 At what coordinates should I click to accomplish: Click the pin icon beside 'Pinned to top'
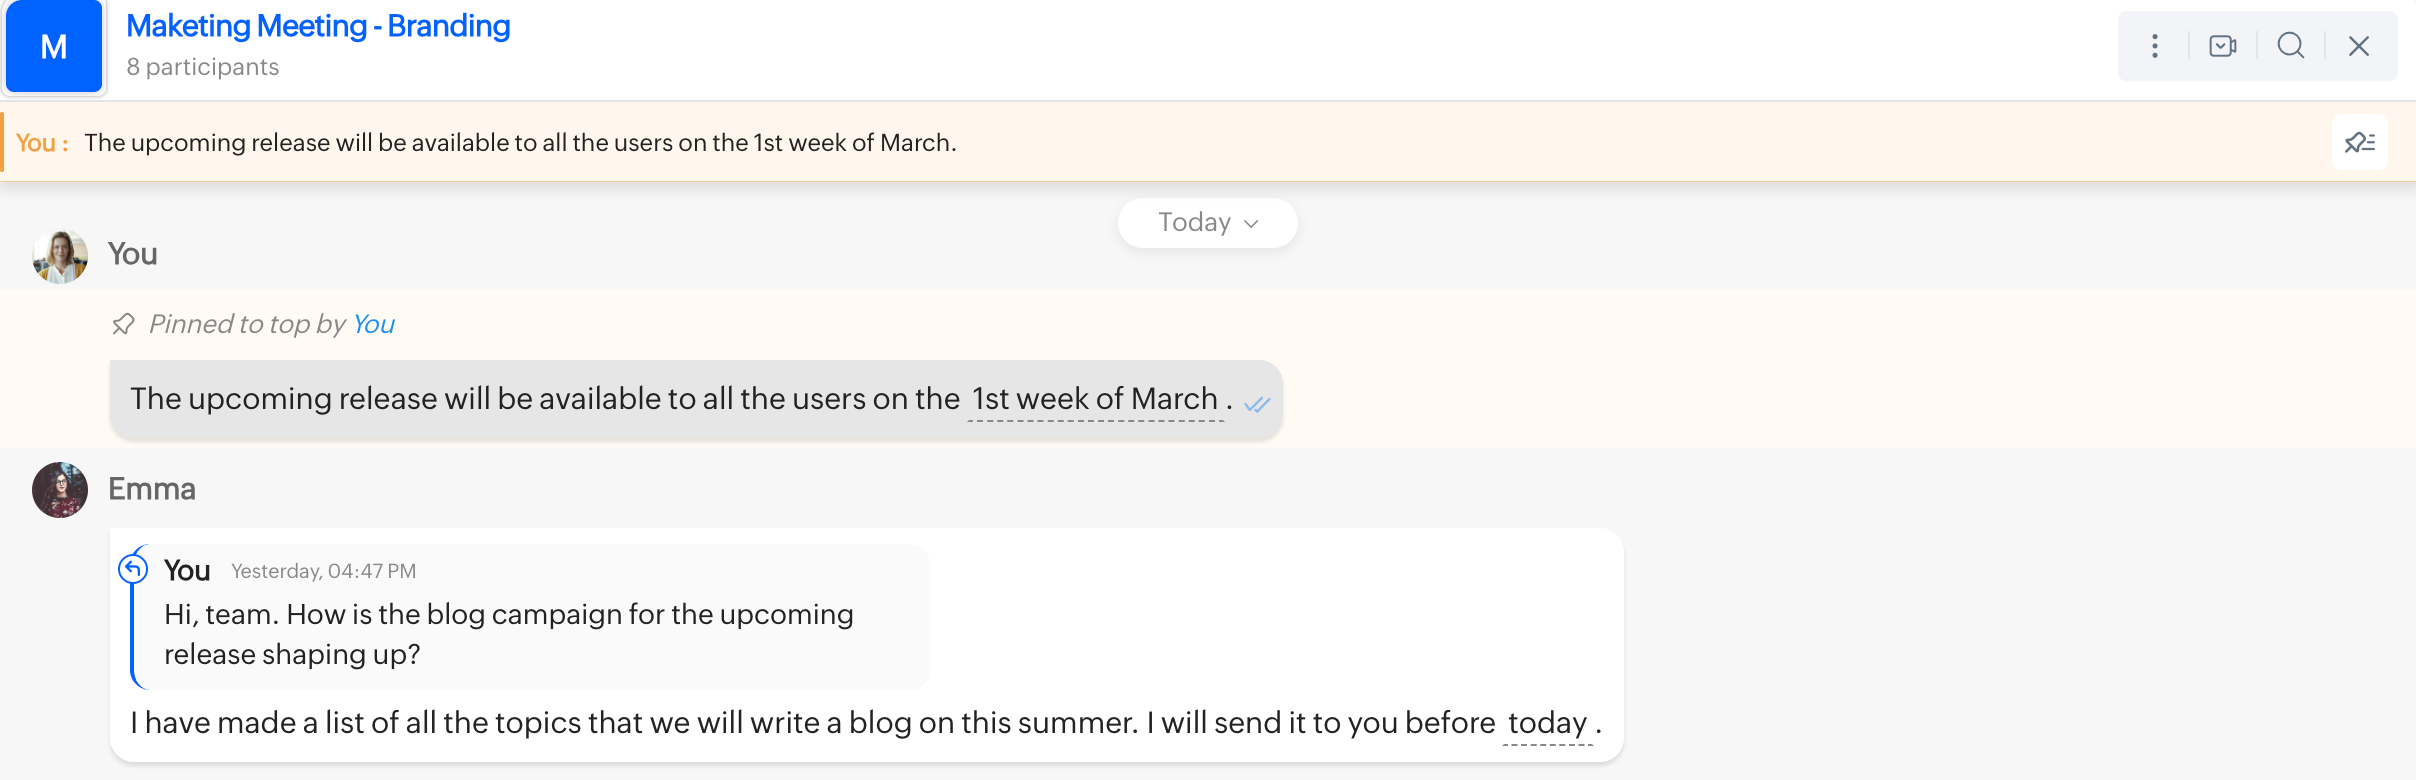[x=123, y=324]
